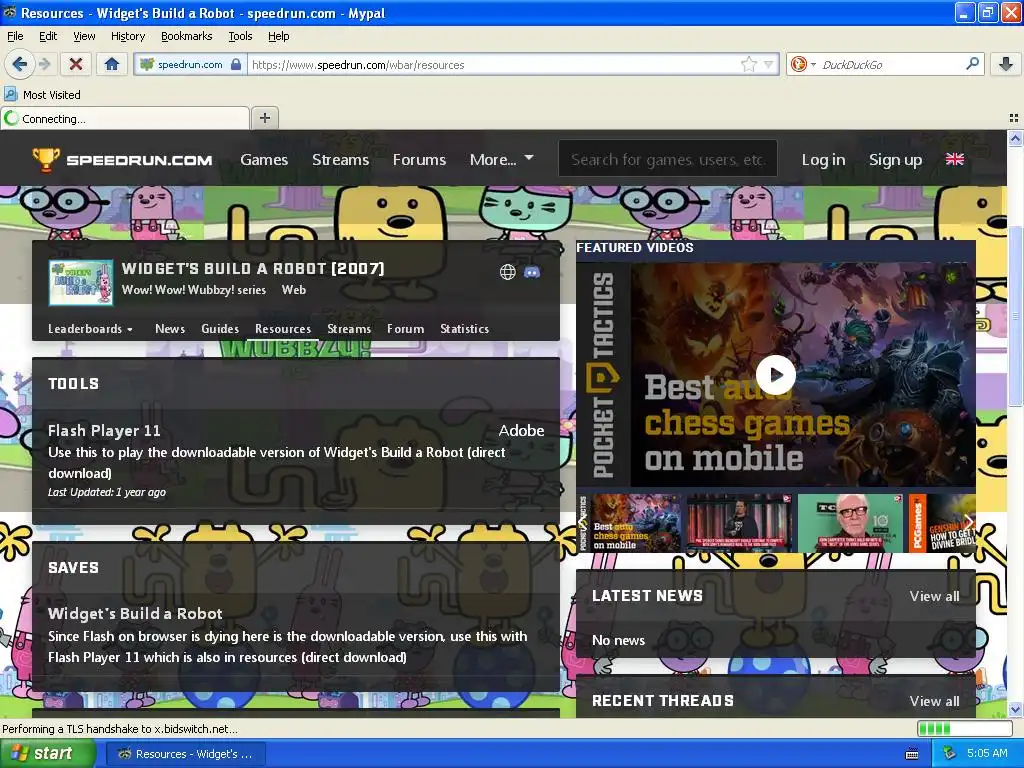Expand the Leaderboards dropdown
1024x768 pixels.
click(x=90, y=328)
